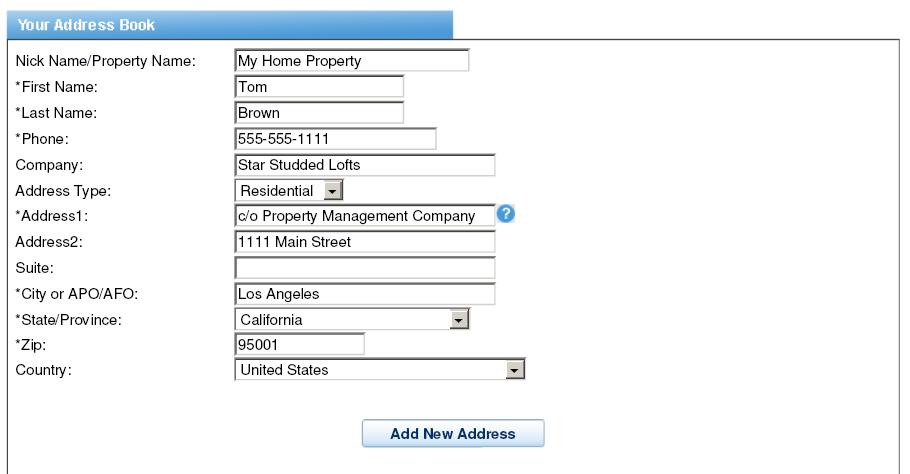Expand the State/Province dropdown showing California
The height and width of the screenshot is (474, 910).
pos(352,320)
